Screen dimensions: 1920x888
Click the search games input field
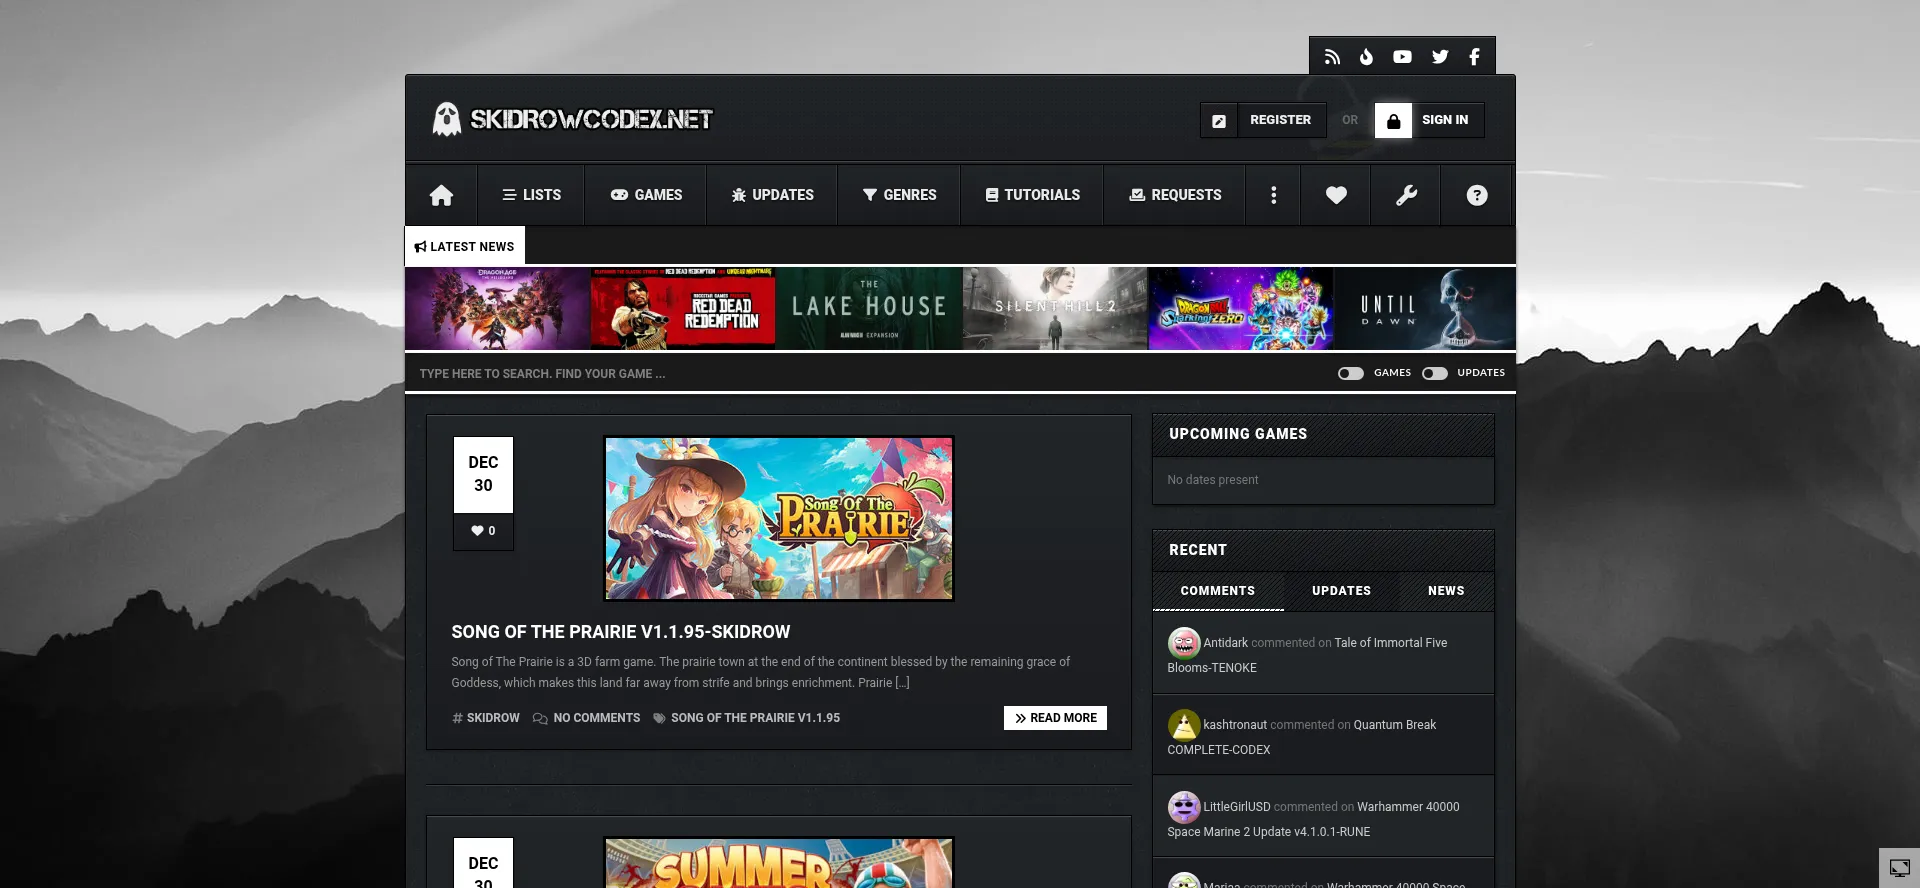(860, 373)
